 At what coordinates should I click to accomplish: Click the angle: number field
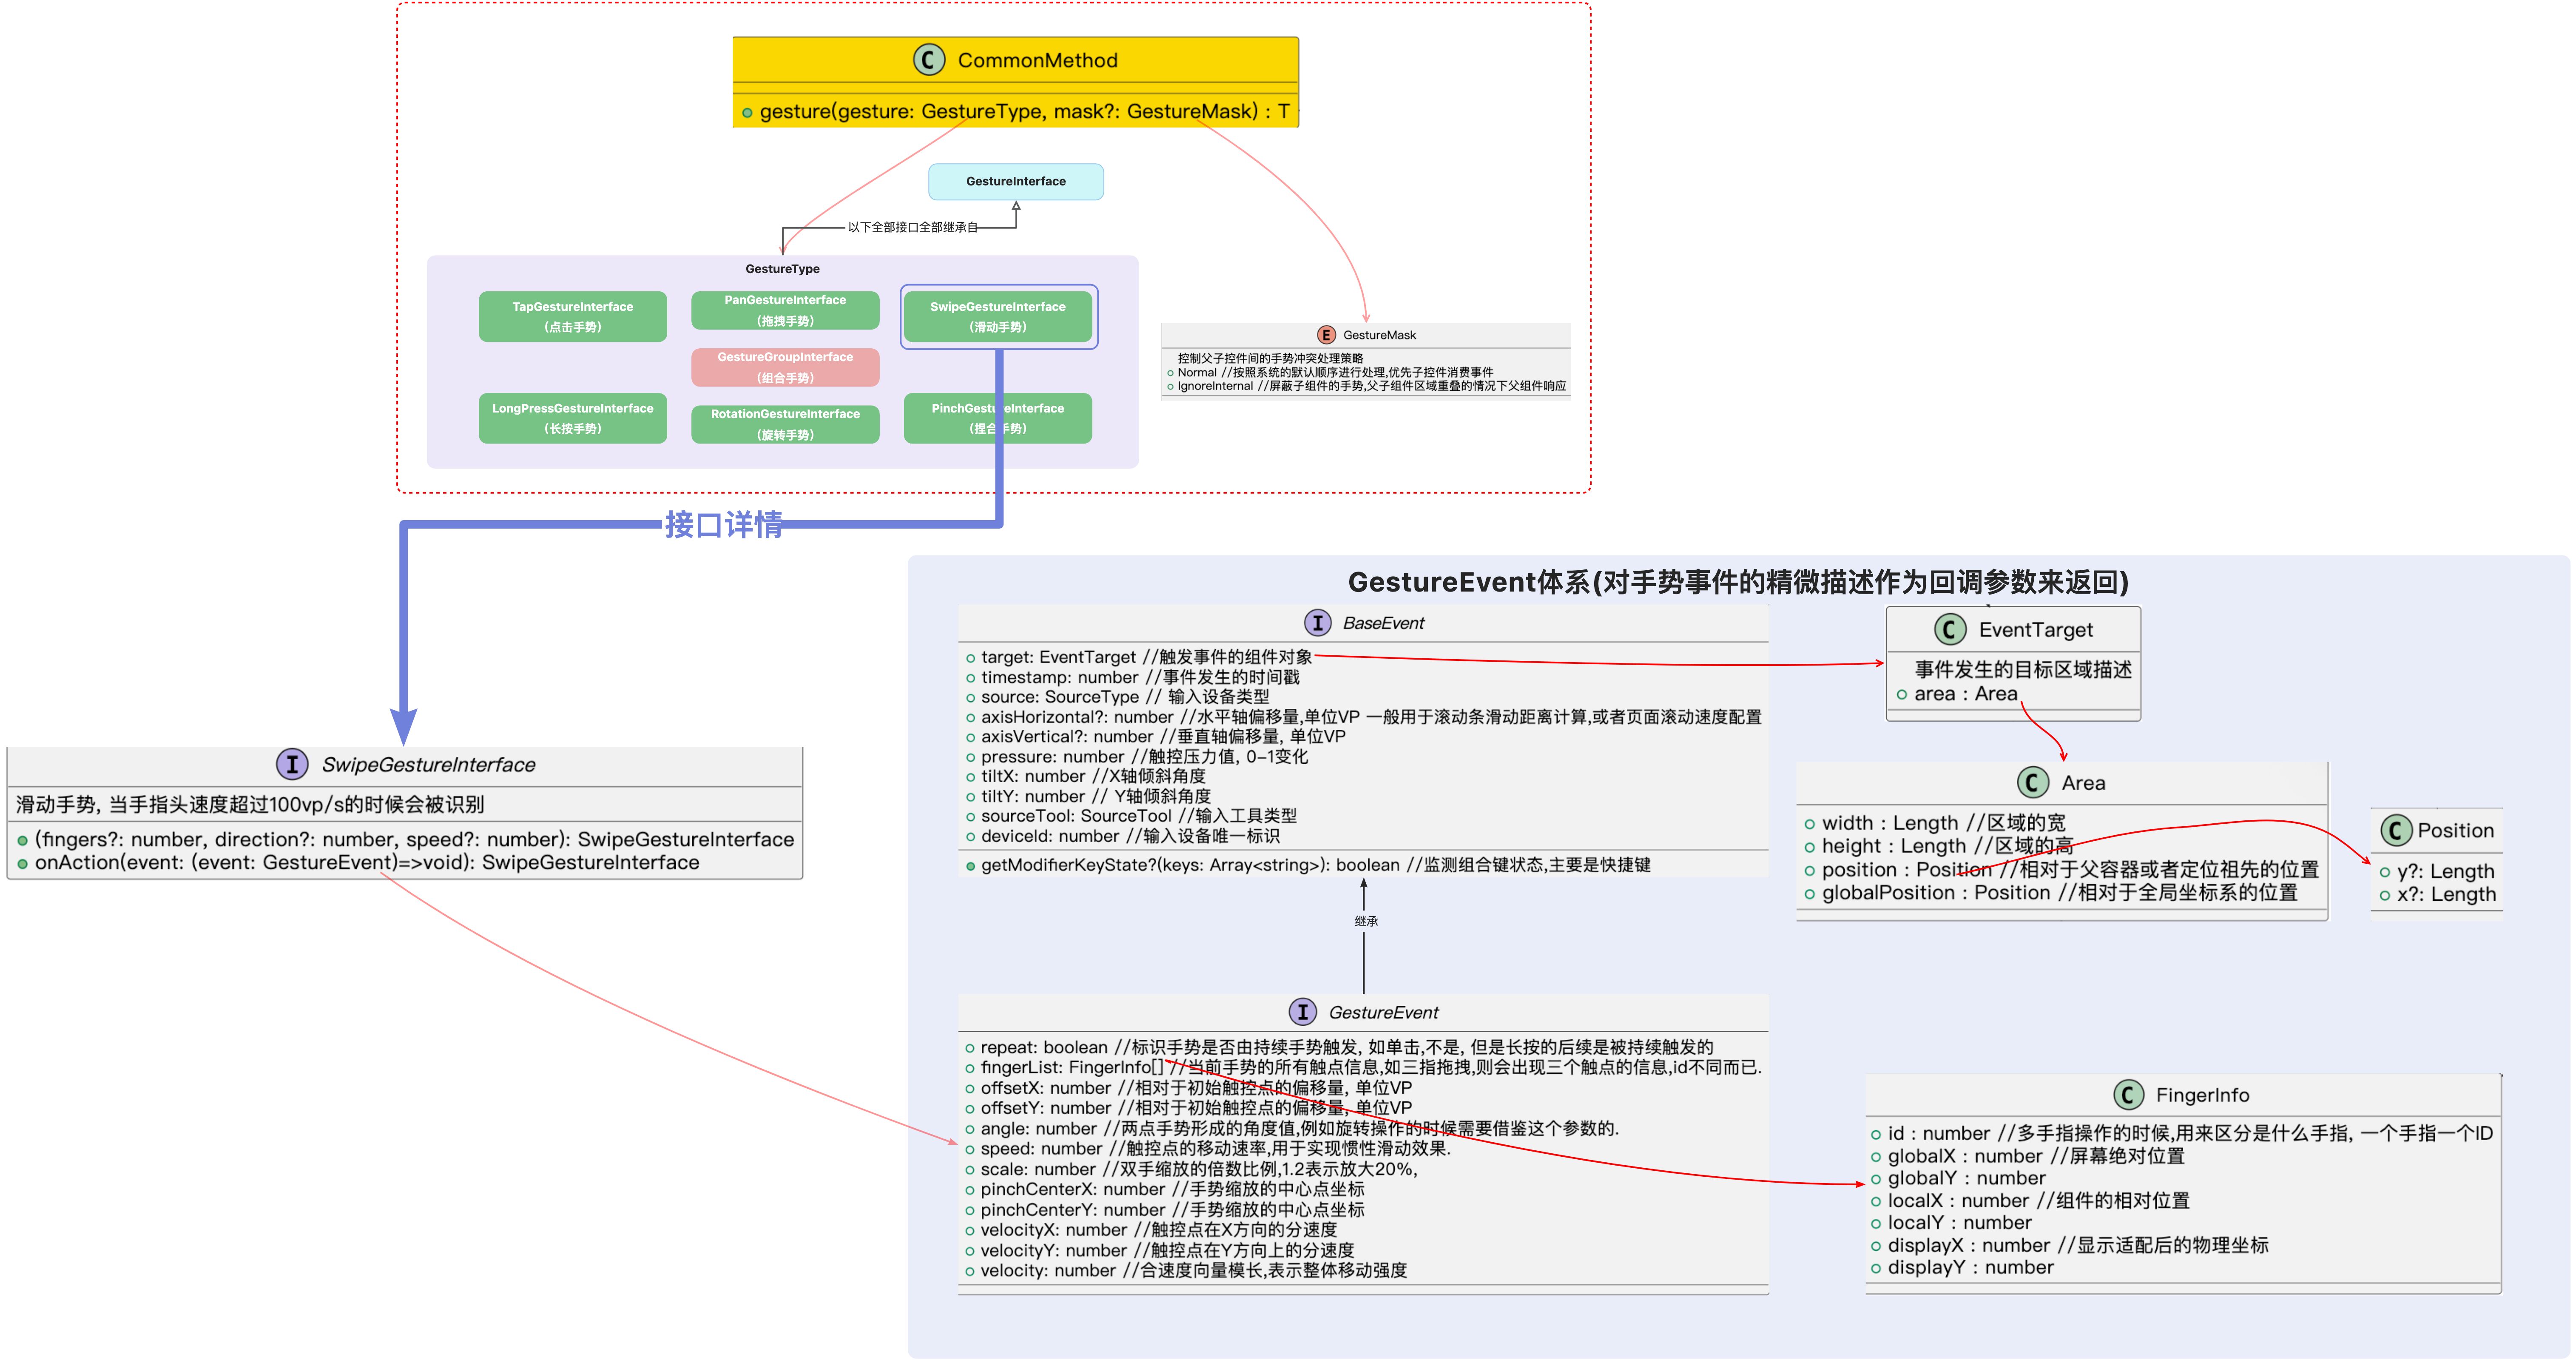coord(1299,1129)
